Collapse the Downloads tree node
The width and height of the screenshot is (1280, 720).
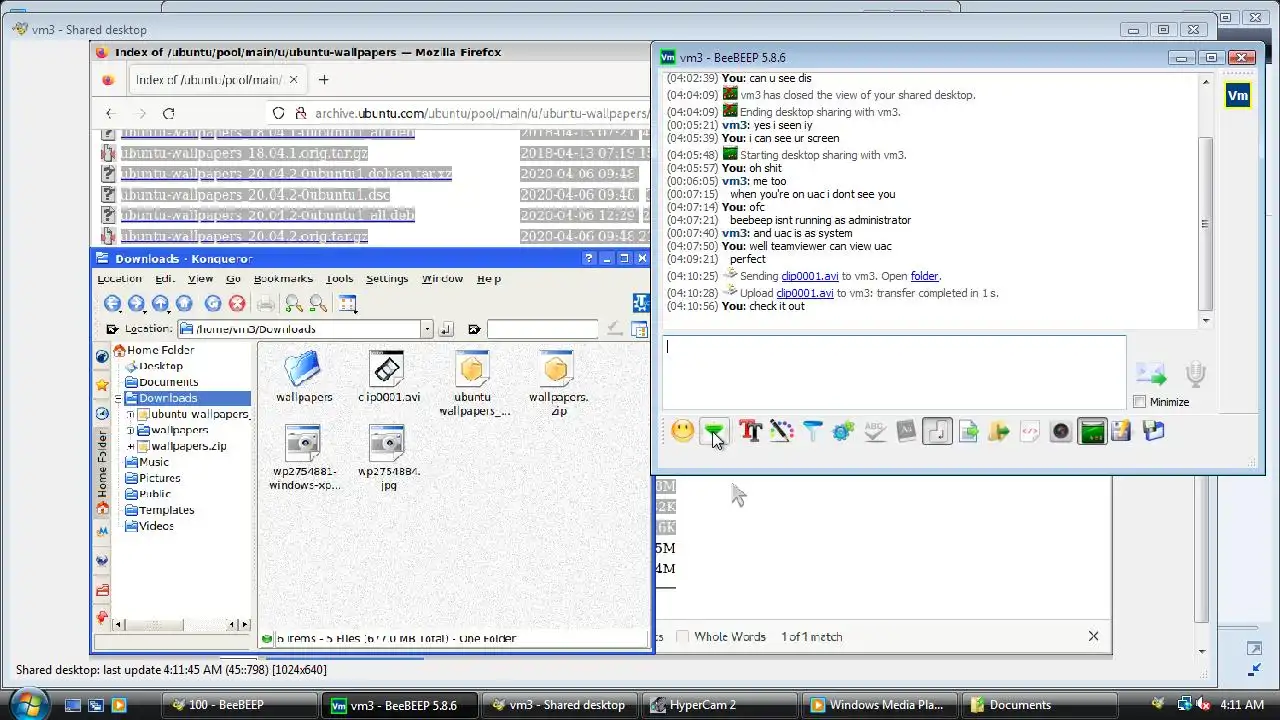point(119,398)
